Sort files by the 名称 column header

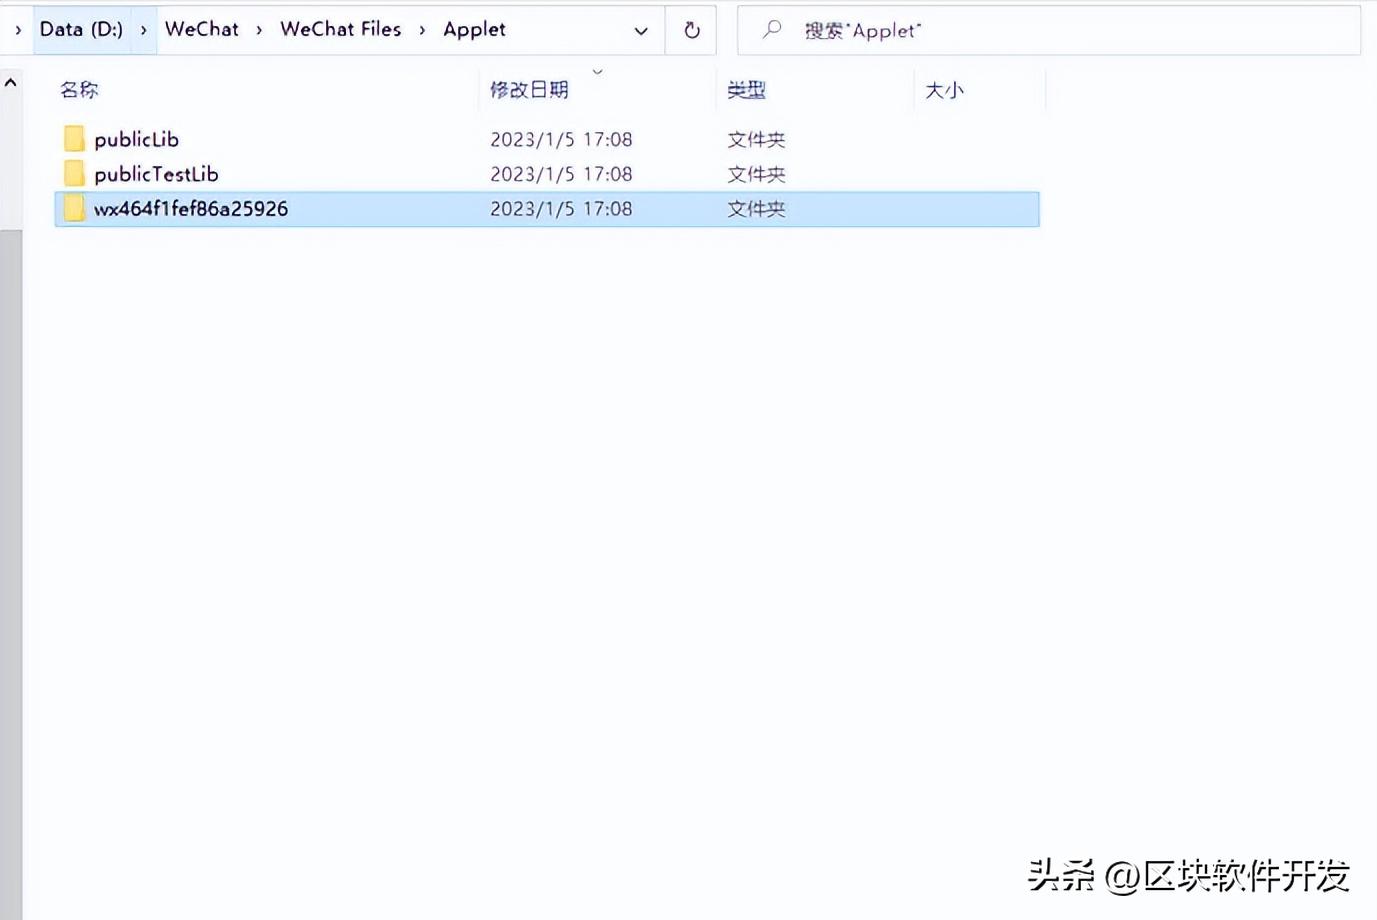coord(78,89)
